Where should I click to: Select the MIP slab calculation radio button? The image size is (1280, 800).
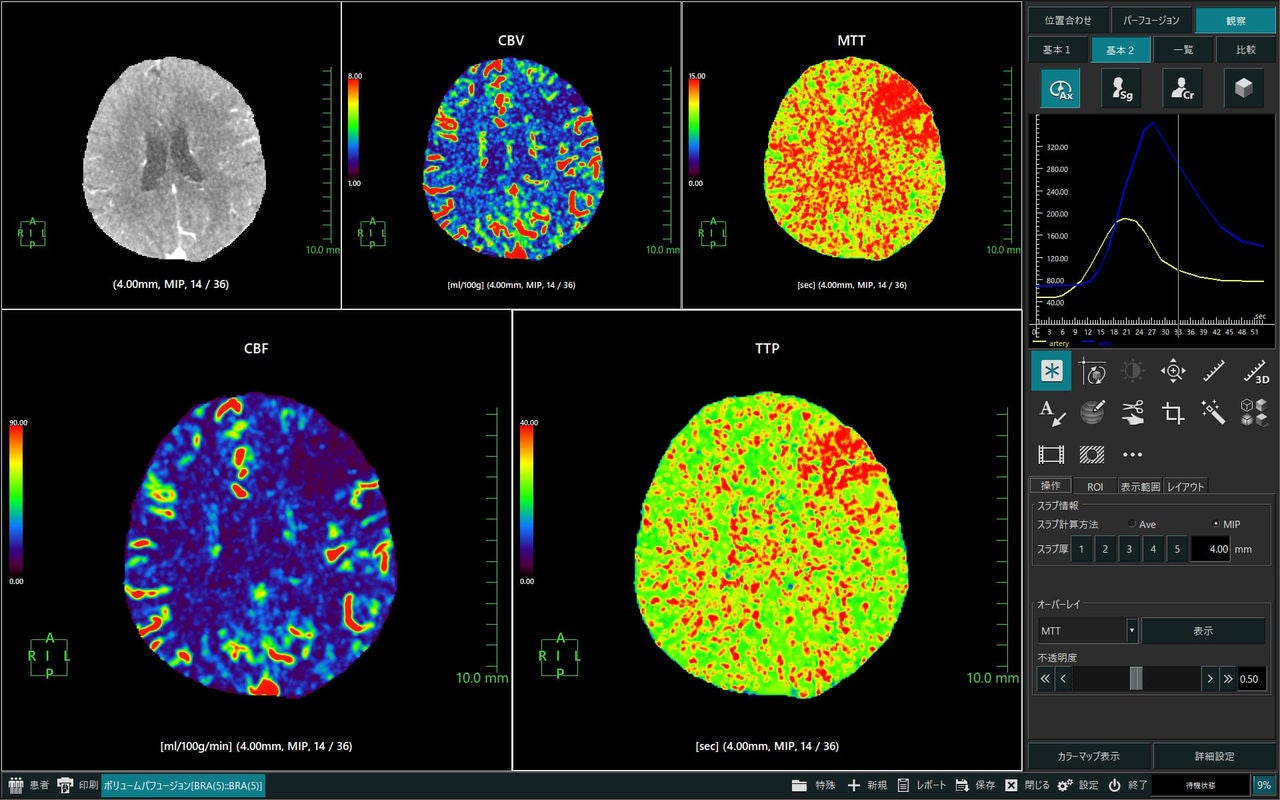coord(1216,524)
